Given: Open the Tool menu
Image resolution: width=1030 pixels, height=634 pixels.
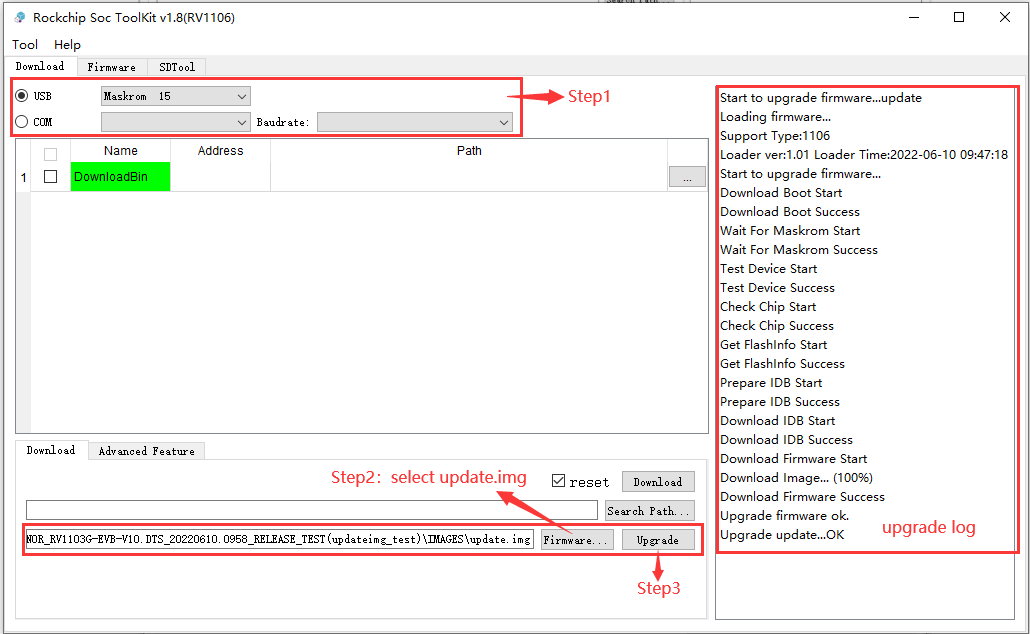Looking at the screenshot, I should (25, 44).
